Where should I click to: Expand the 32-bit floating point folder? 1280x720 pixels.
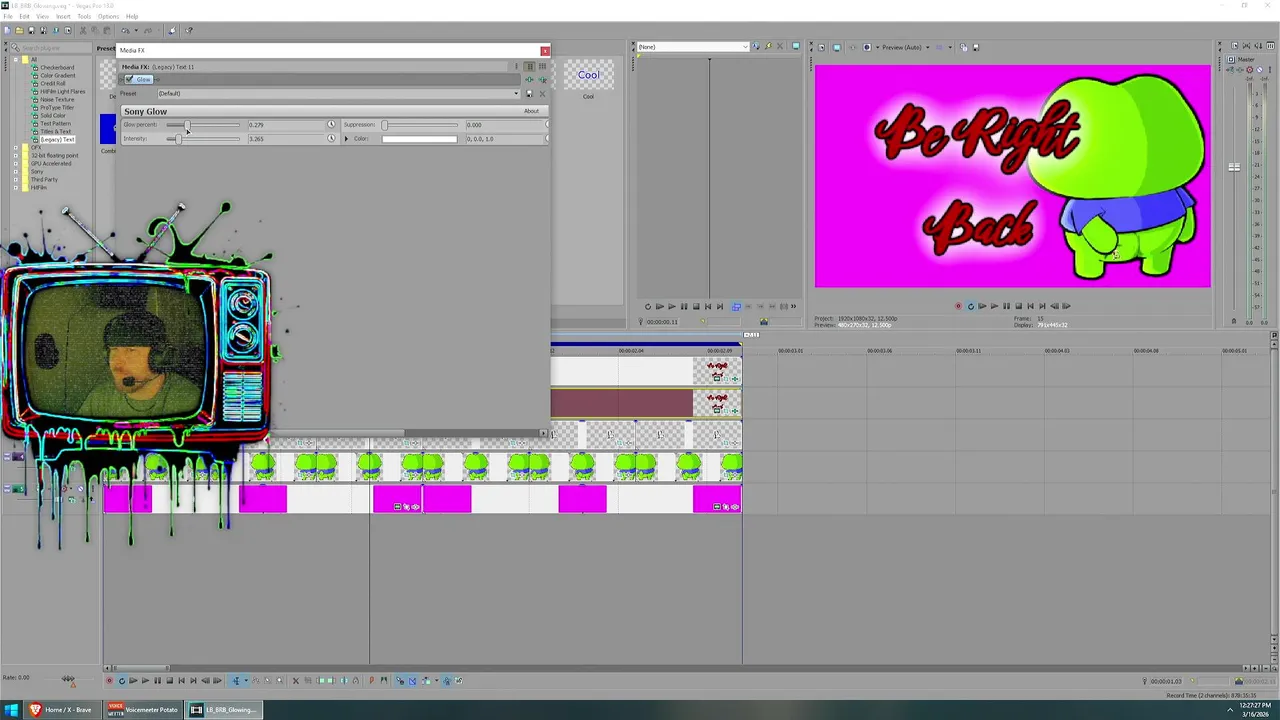click(x=16, y=156)
